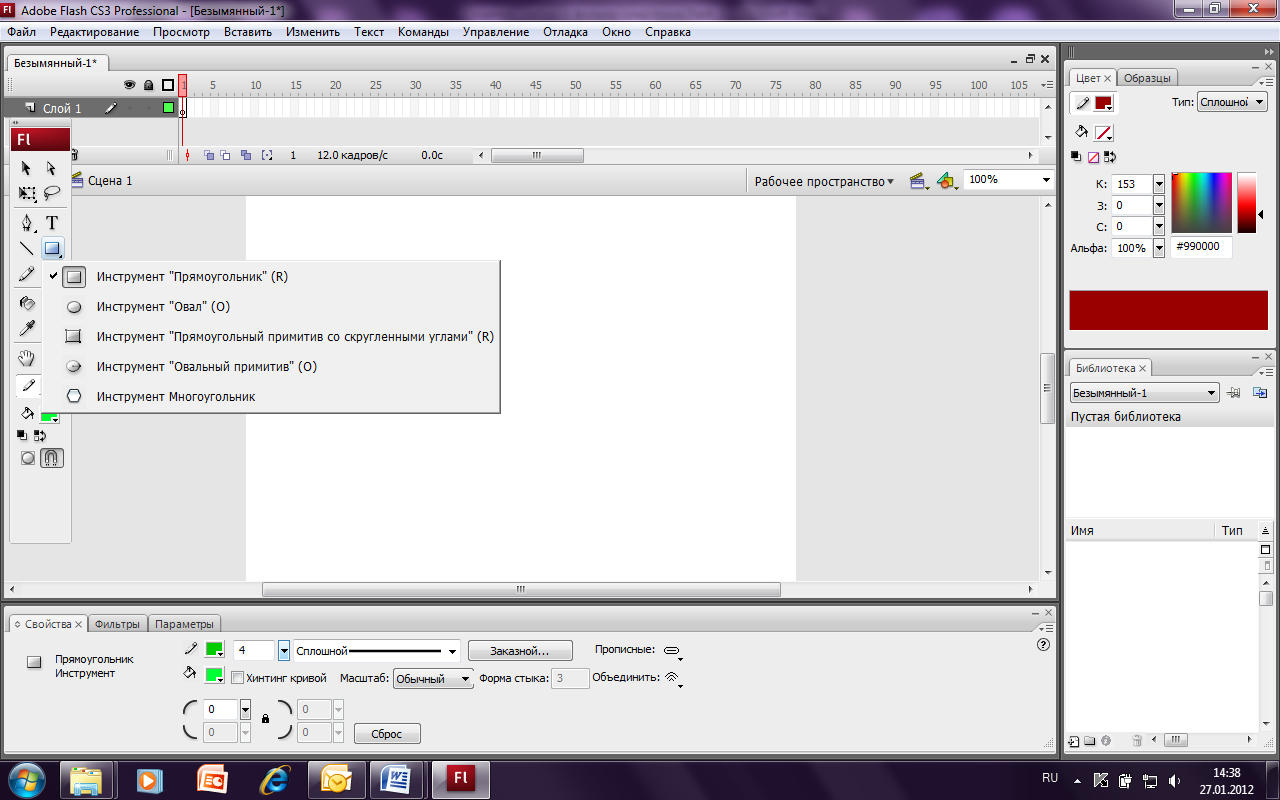Image resolution: width=1280 pixels, height=800 pixels.
Task: Swap colors in the Color panel
Action: [x=1110, y=157]
